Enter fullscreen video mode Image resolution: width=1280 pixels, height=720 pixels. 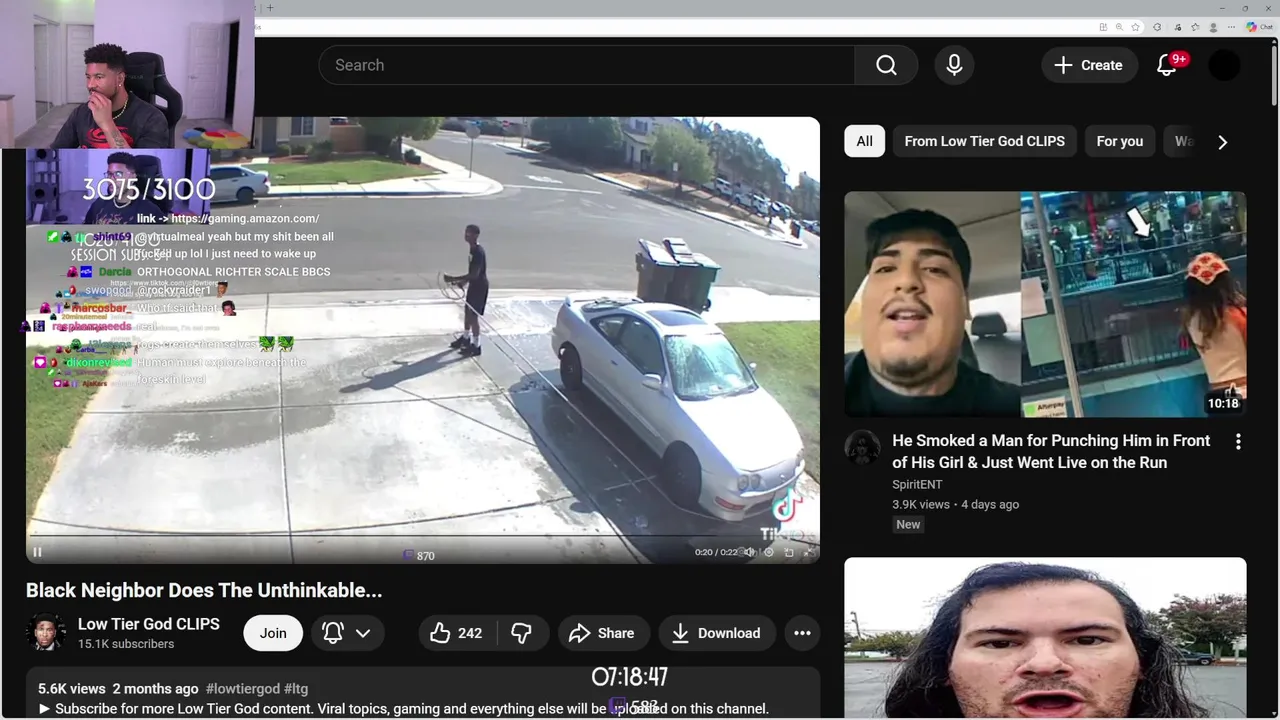click(x=810, y=552)
